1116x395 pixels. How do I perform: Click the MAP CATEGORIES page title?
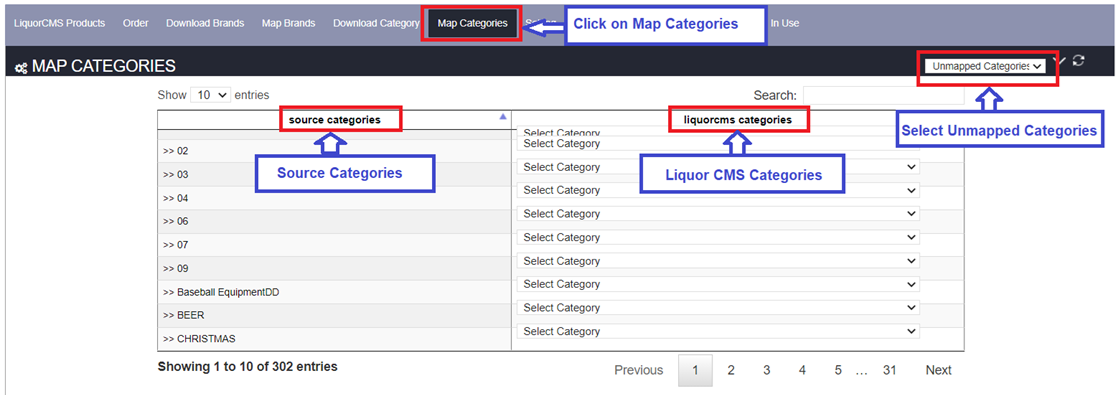pos(104,66)
